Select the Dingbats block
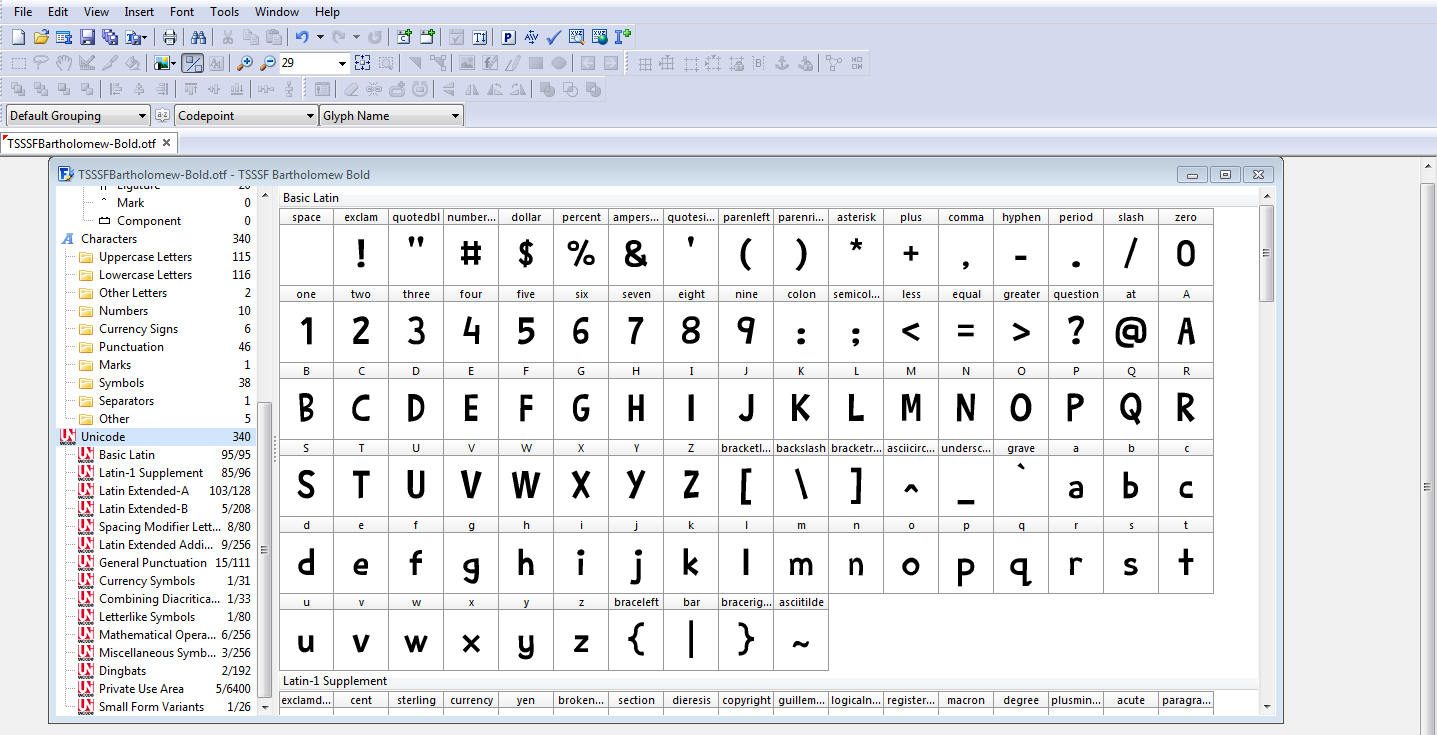 [x=122, y=671]
